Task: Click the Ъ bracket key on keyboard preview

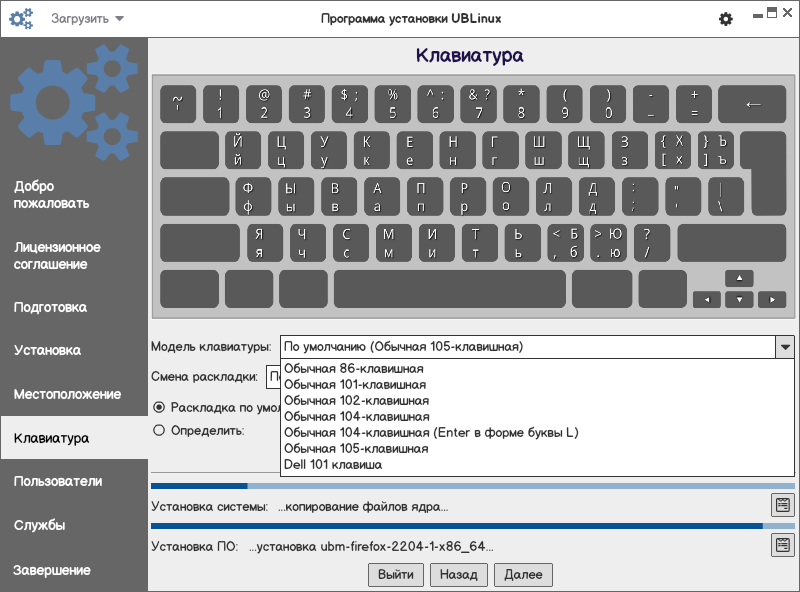Action: 715,150
